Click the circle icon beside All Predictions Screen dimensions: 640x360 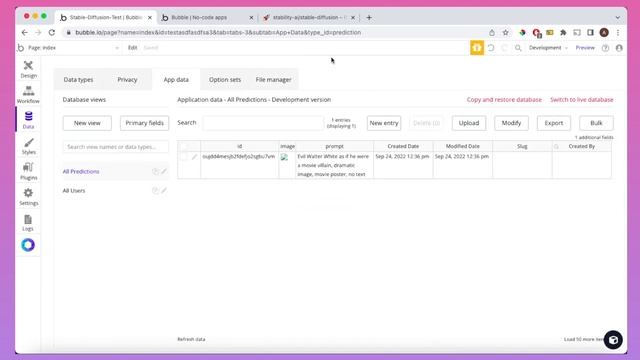(155, 171)
